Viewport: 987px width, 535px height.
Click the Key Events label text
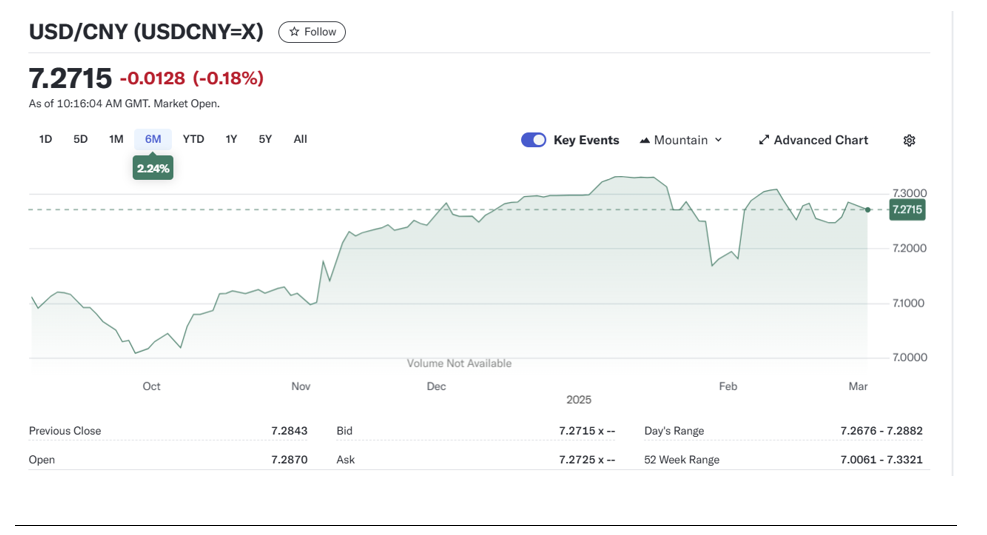[586, 140]
